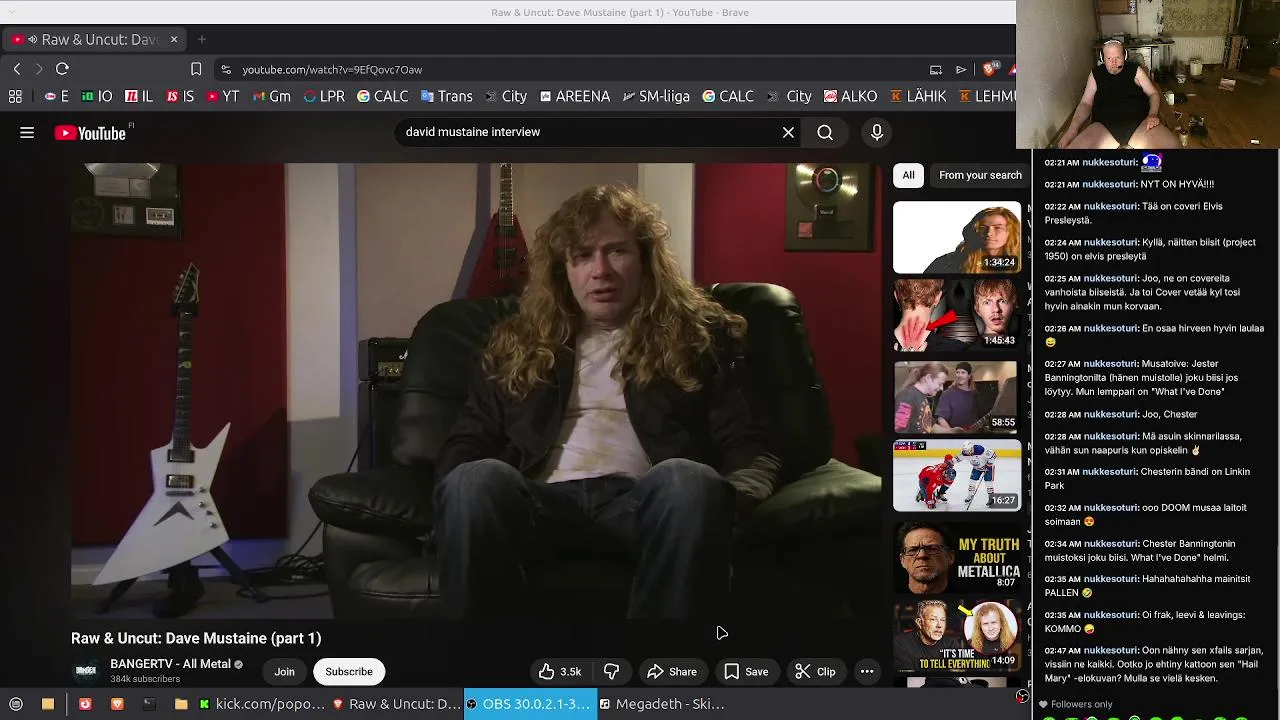Open the bookmarks apps grid icon
The image size is (1280, 720).
coord(15,97)
